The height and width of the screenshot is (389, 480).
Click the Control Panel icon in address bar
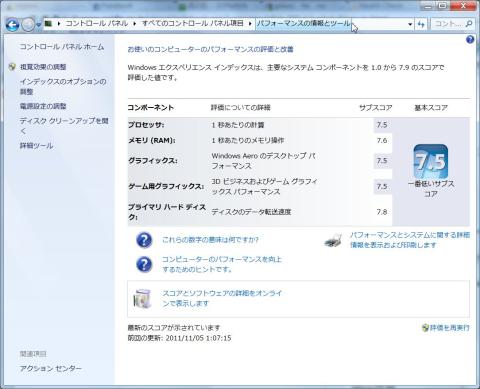[x=49, y=23]
